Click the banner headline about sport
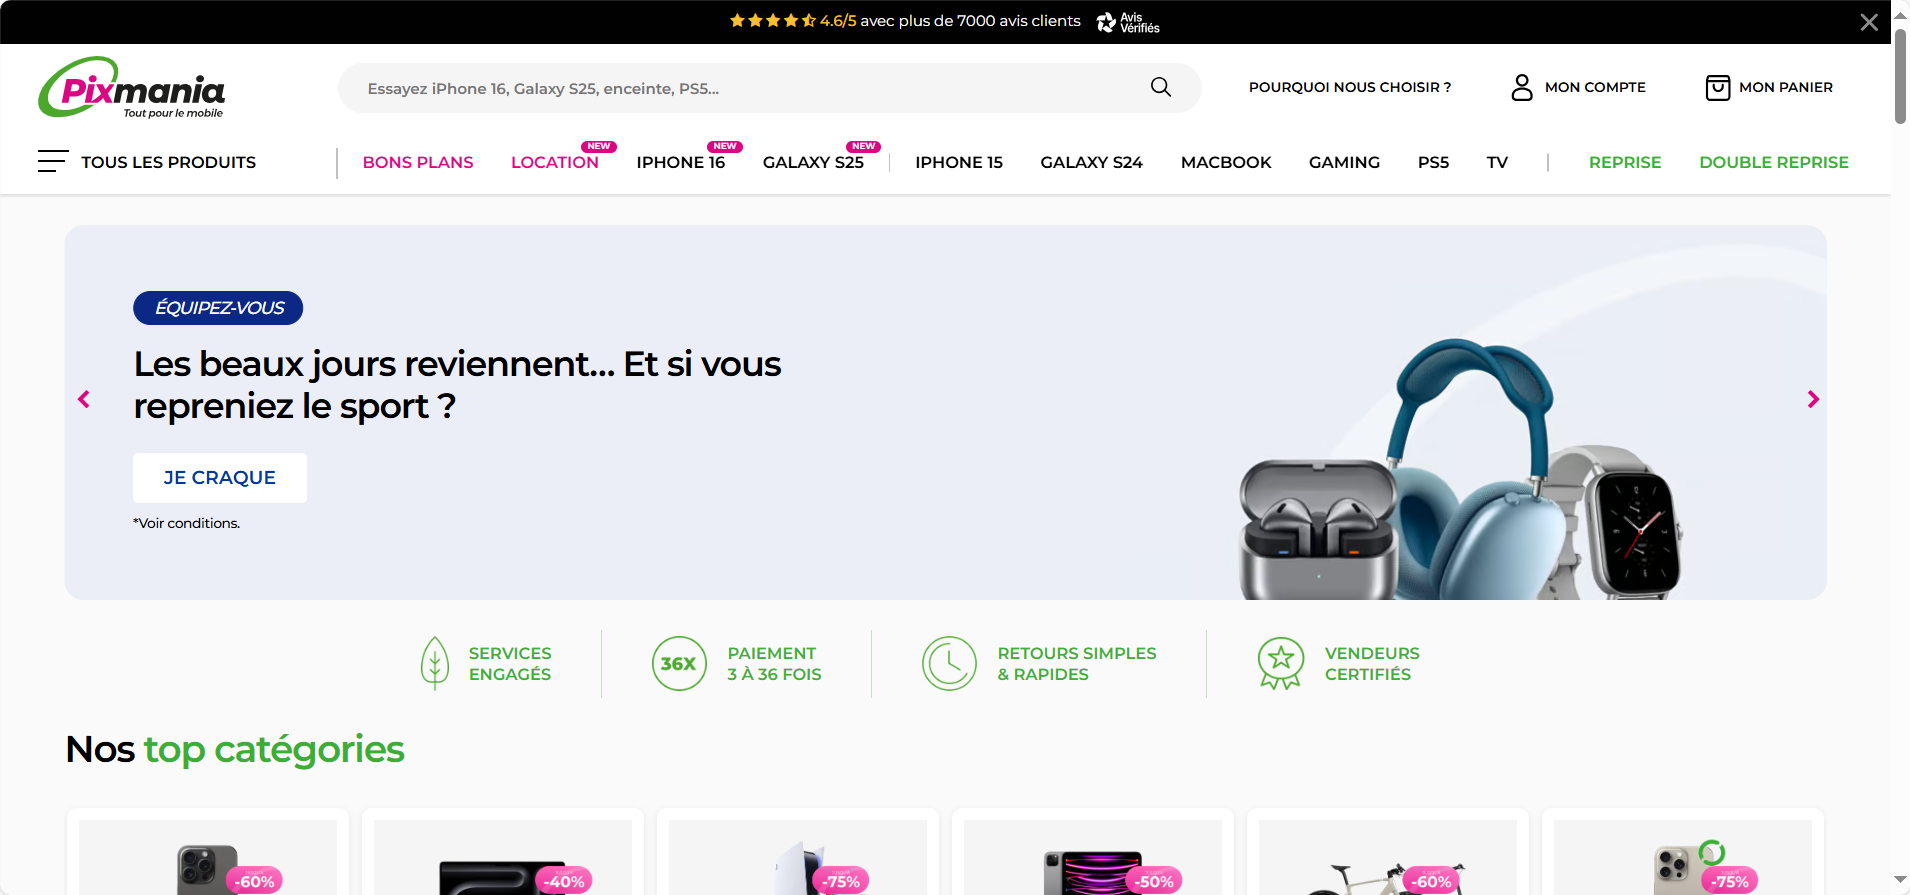 click(x=457, y=385)
